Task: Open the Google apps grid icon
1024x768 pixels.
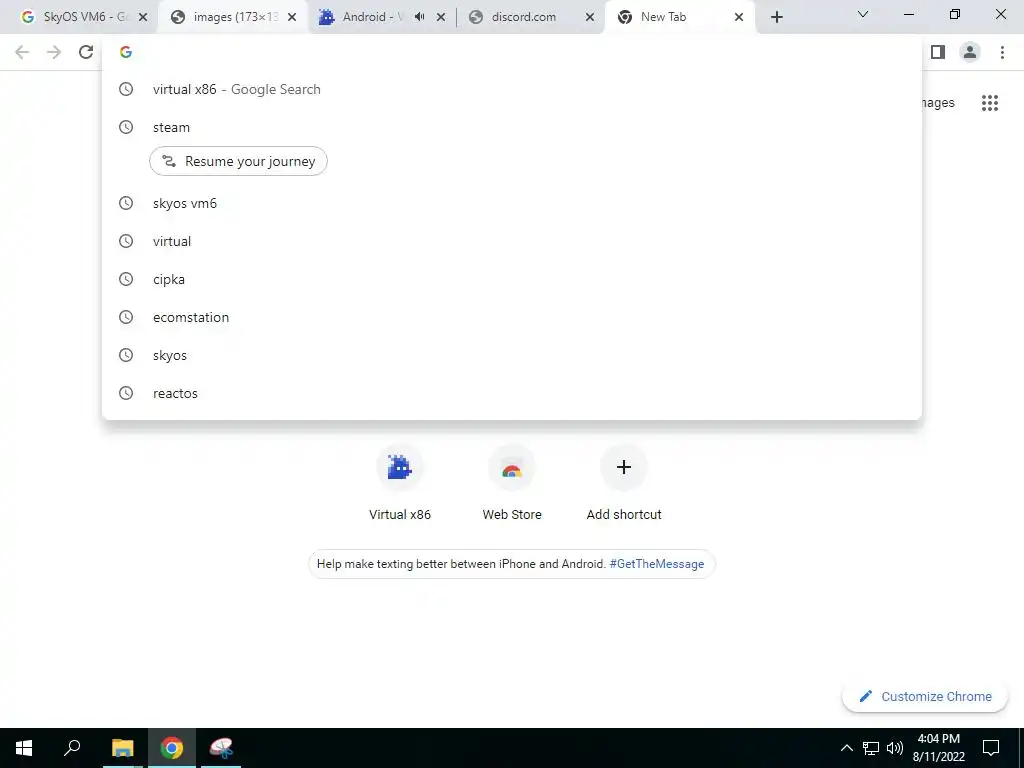Action: pyautogui.click(x=989, y=103)
